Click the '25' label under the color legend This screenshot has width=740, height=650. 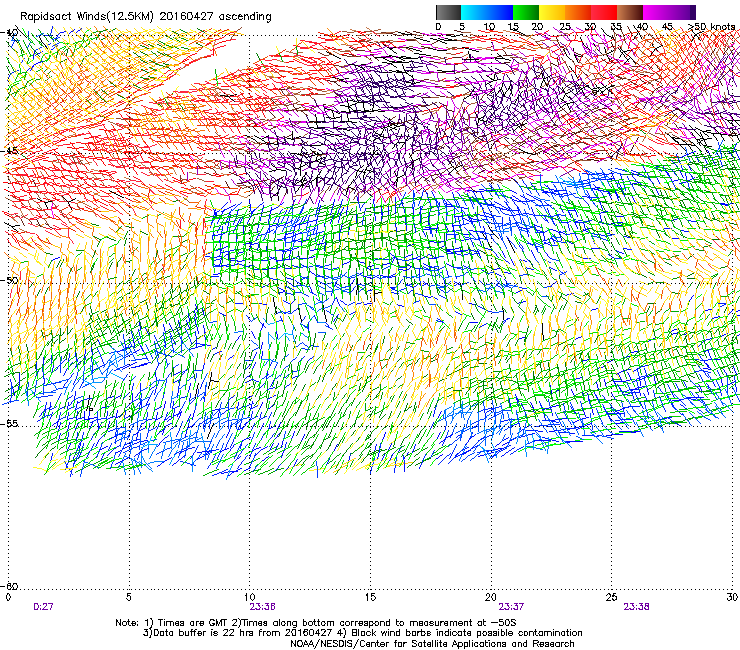[x=564, y=26]
